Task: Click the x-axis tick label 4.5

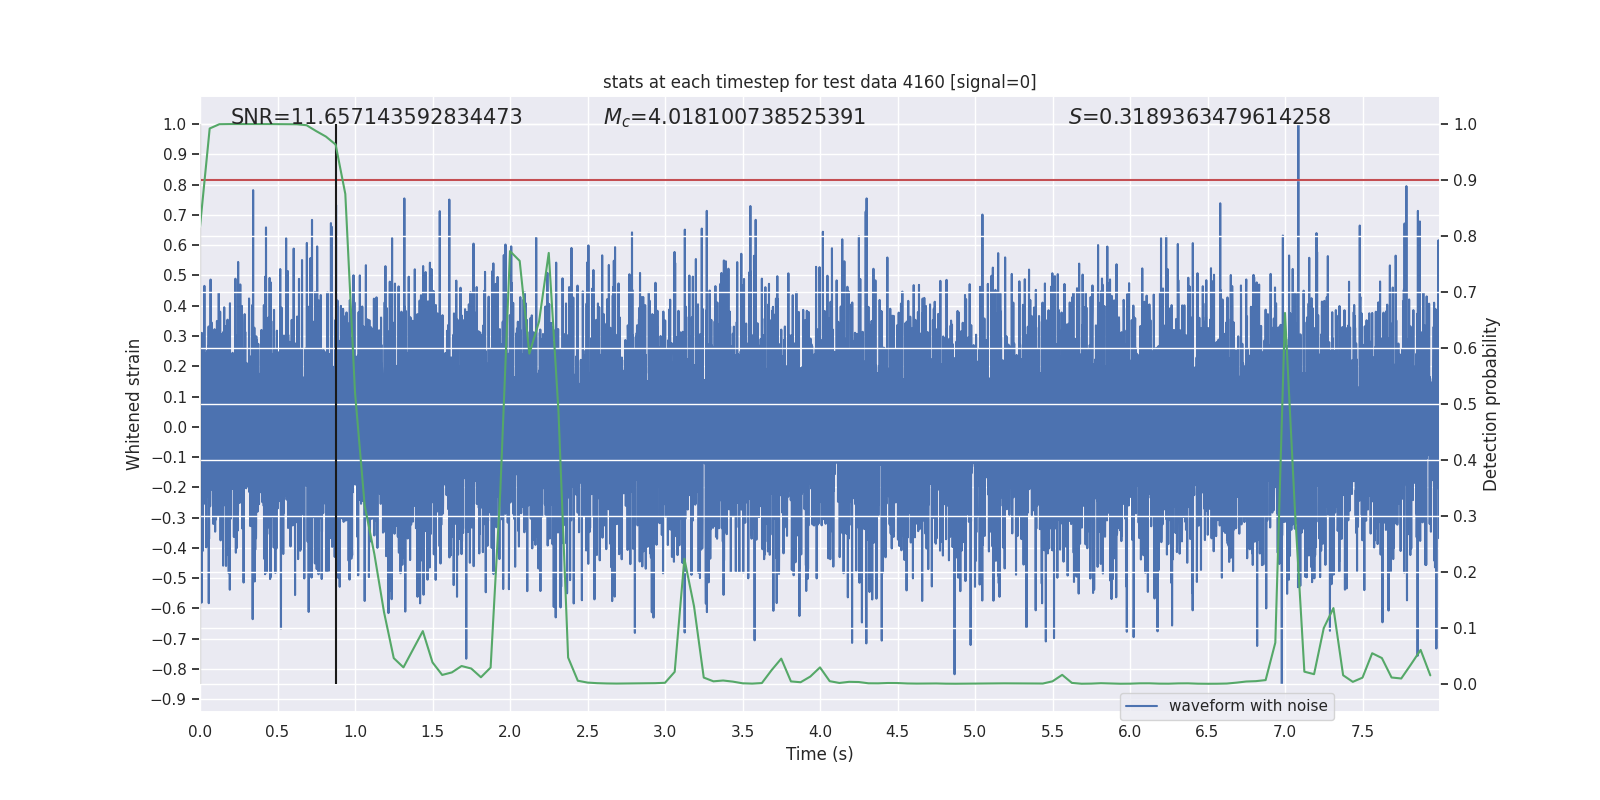Action: [x=897, y=731]
